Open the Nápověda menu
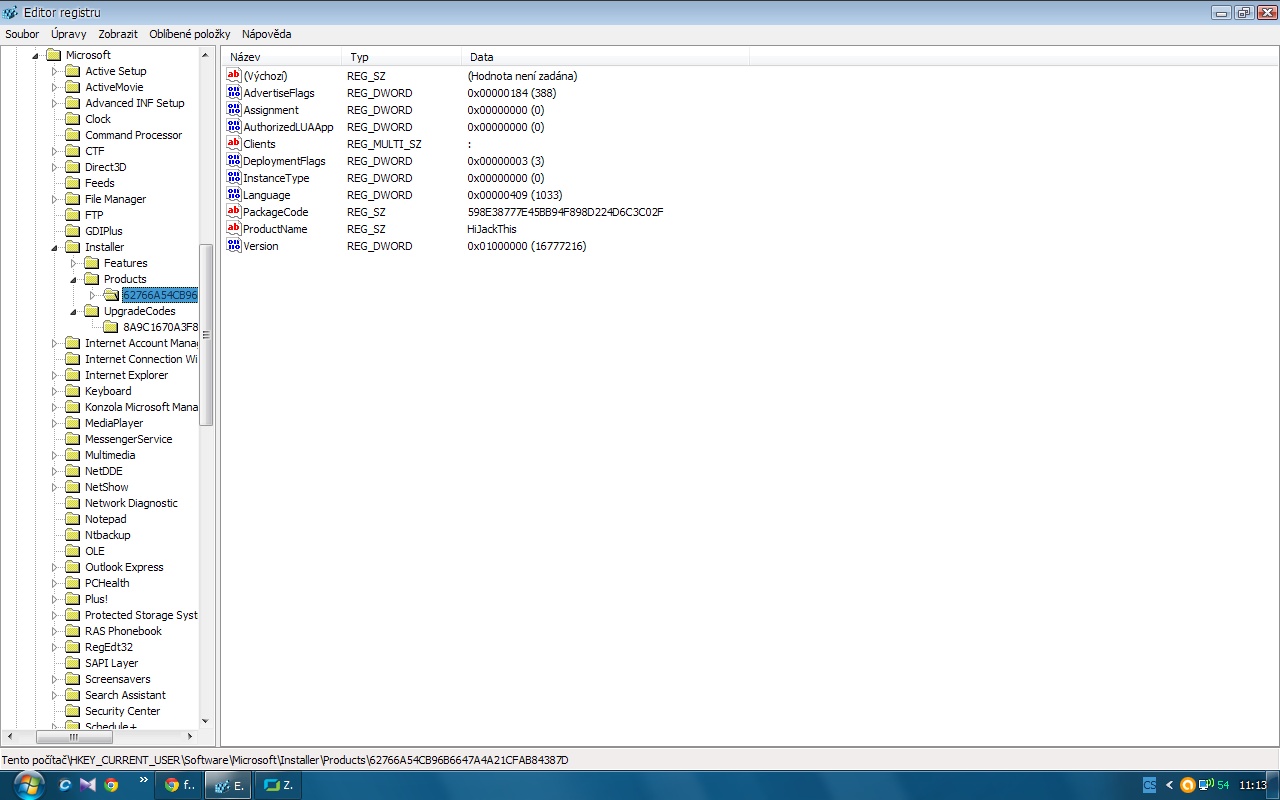 pyautogui.click(x=266, y=34)
